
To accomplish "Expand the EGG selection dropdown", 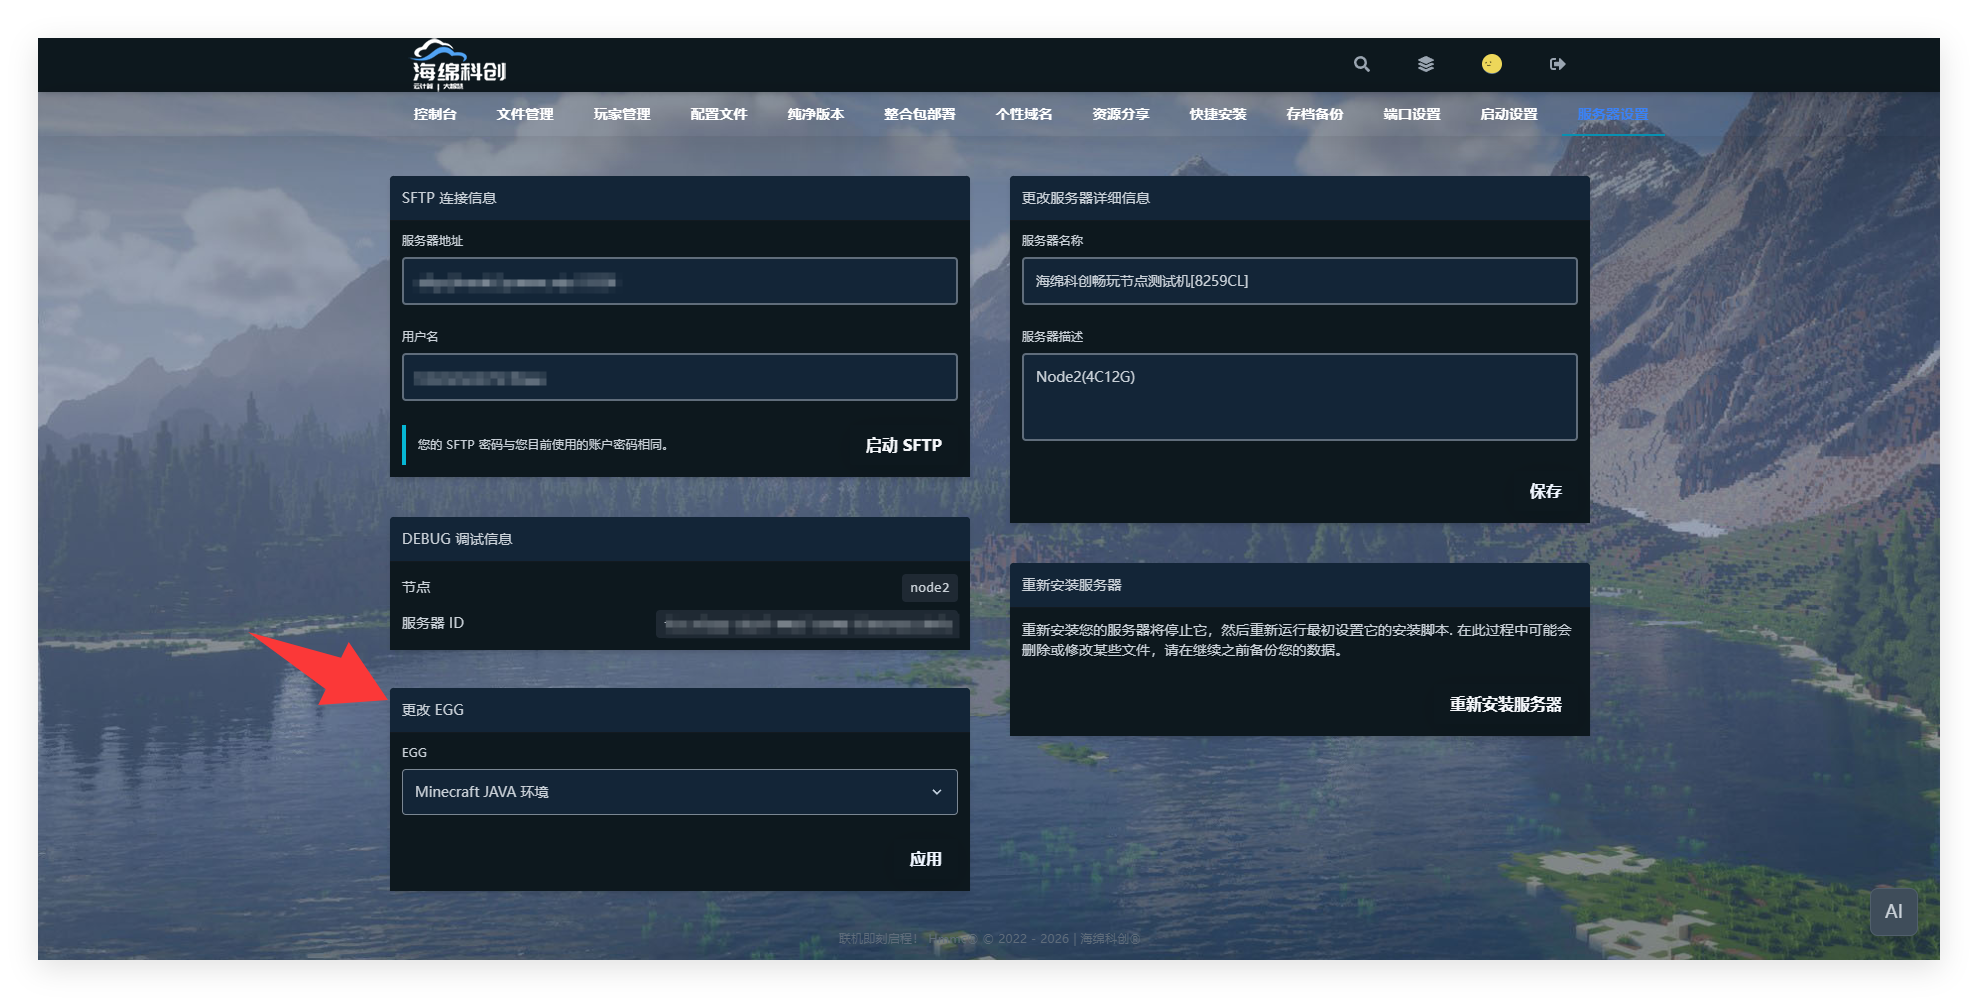I will tap(679, 792).
